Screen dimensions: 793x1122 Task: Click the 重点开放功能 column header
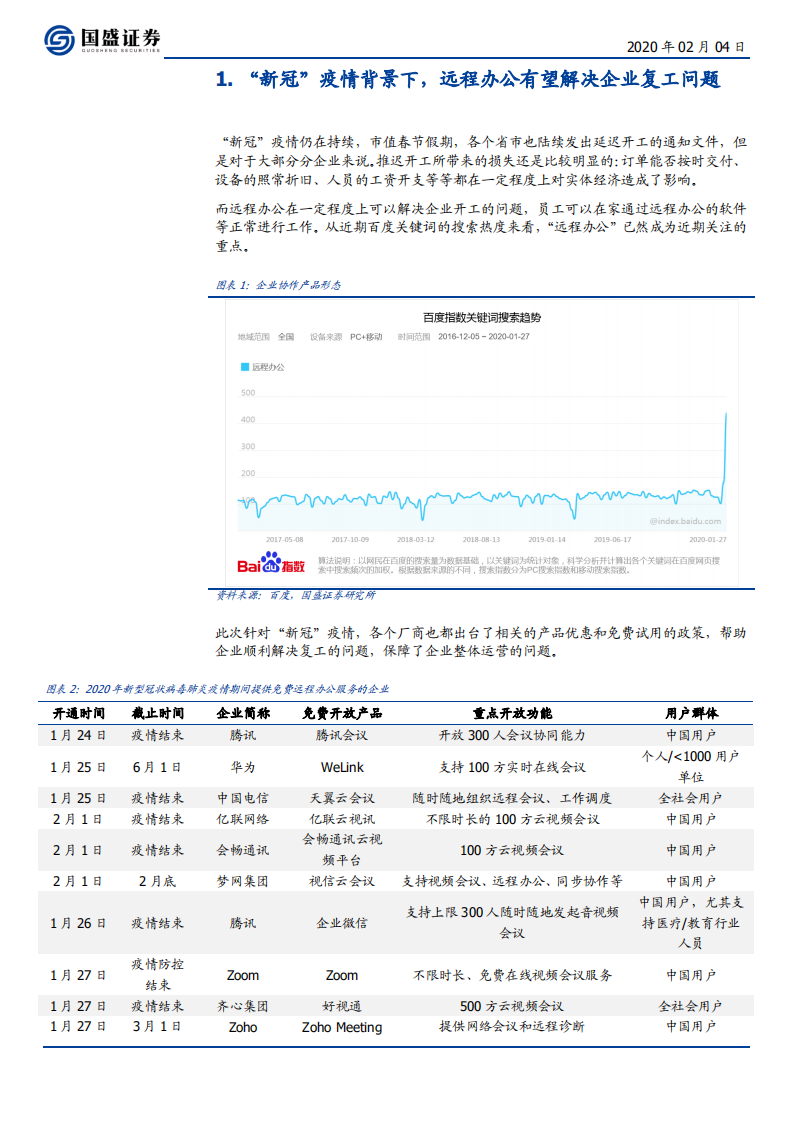click(512, 713)
